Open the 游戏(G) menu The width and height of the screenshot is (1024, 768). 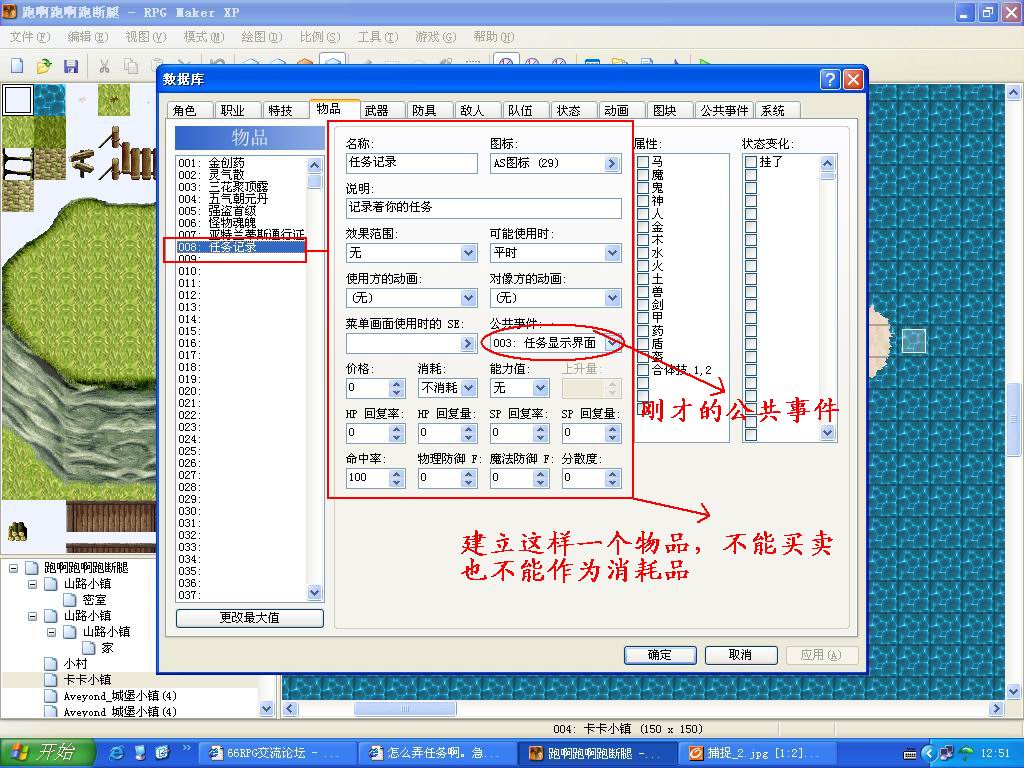click(x=436, y=37)
